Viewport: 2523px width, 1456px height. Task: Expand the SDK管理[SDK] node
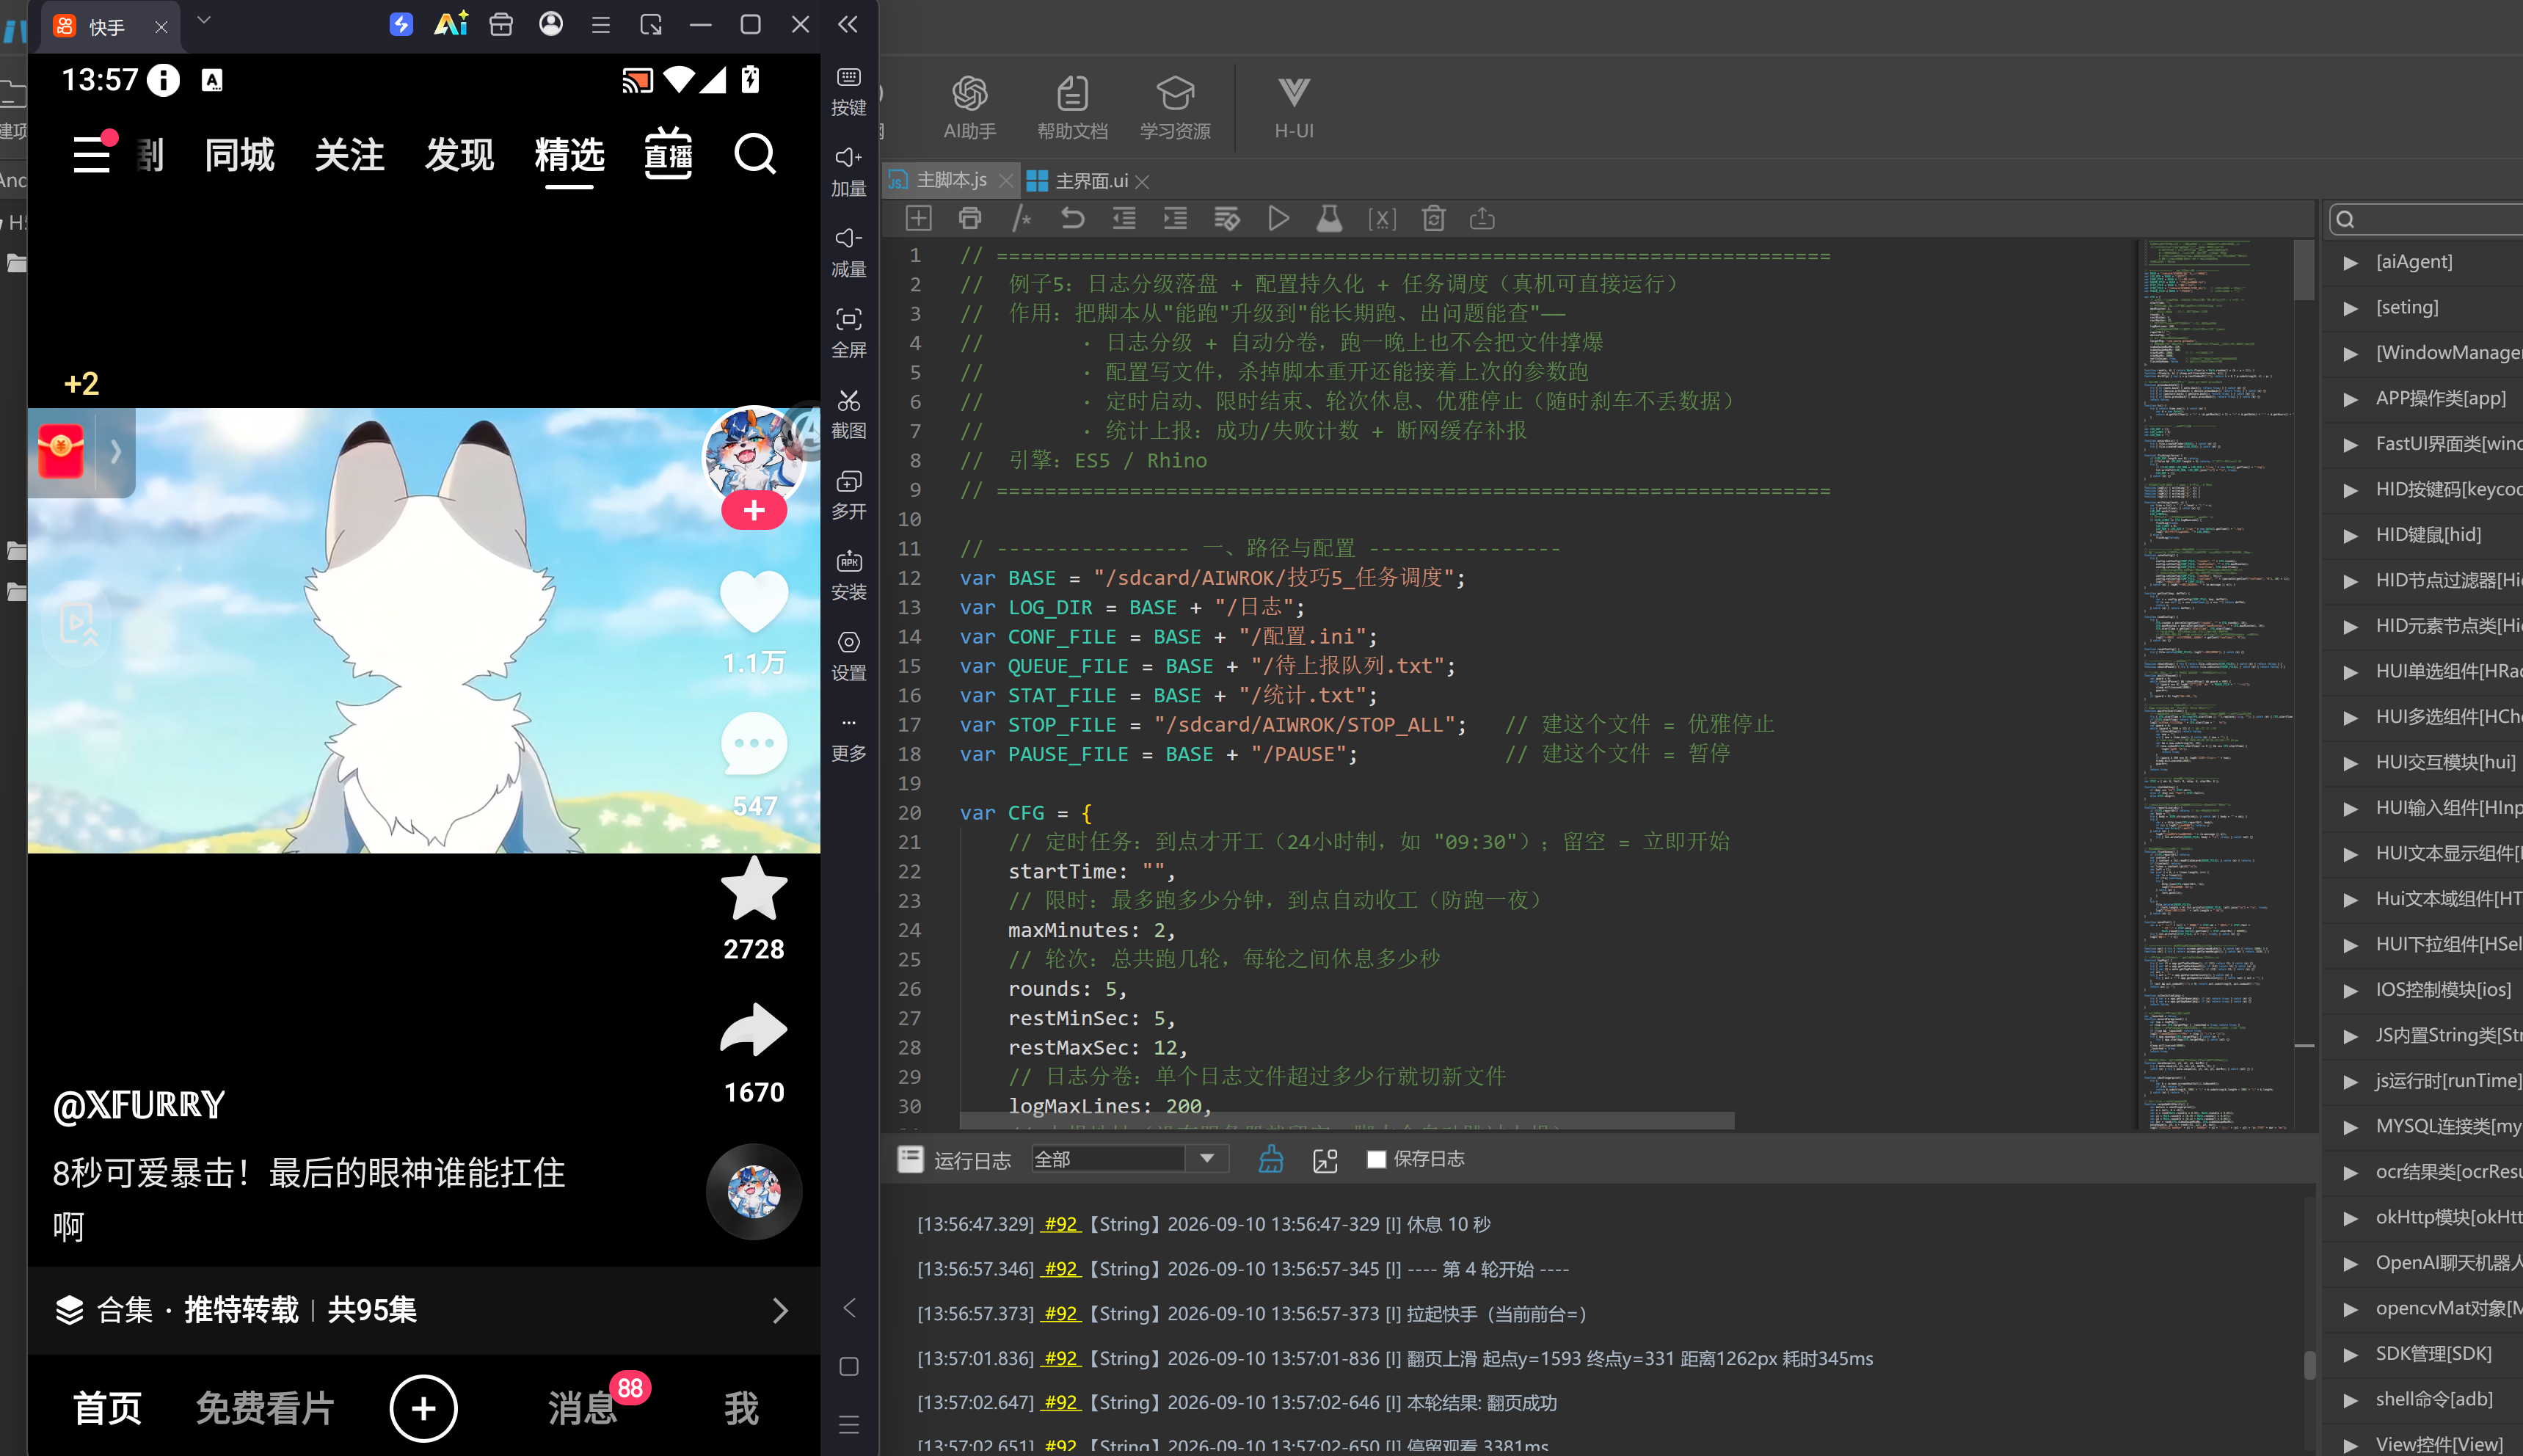point(2350,1355)
